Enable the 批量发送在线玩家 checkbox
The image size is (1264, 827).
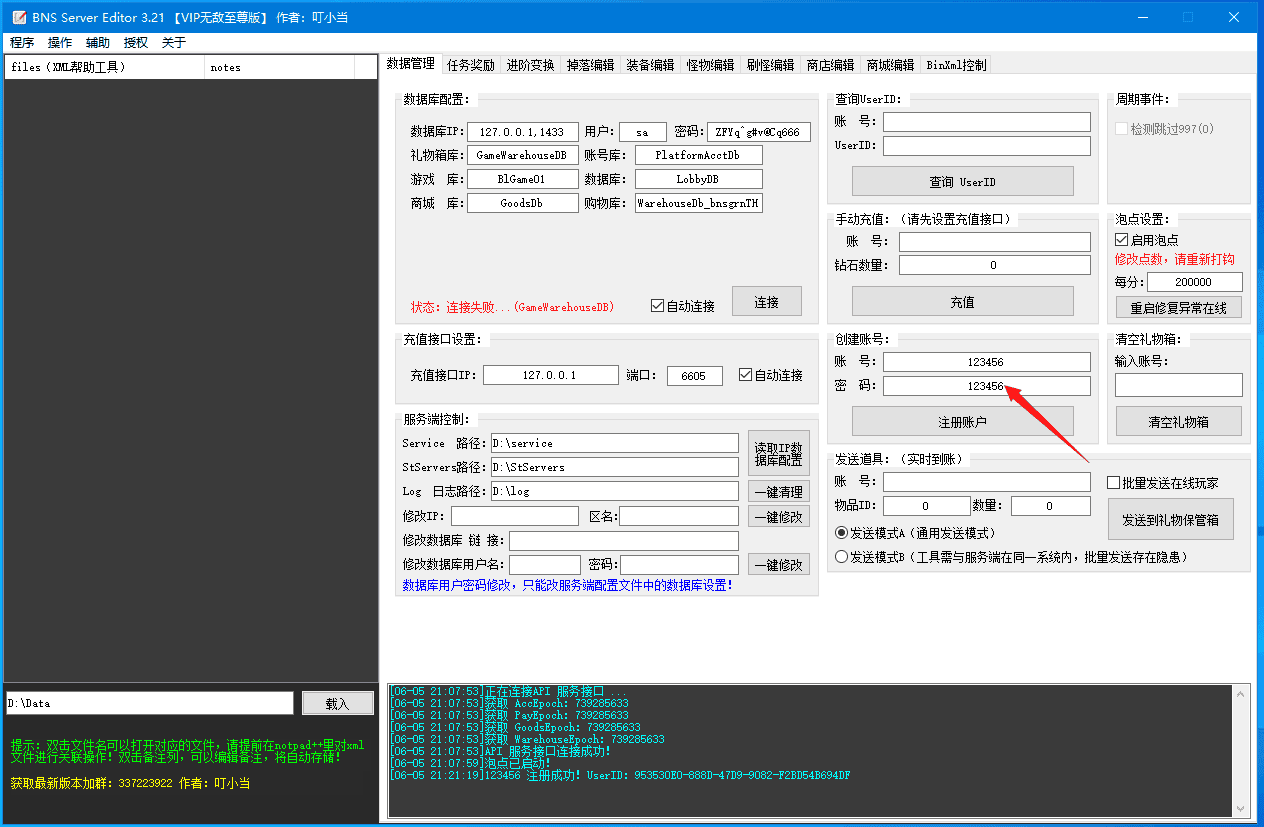pos(1113,481)
